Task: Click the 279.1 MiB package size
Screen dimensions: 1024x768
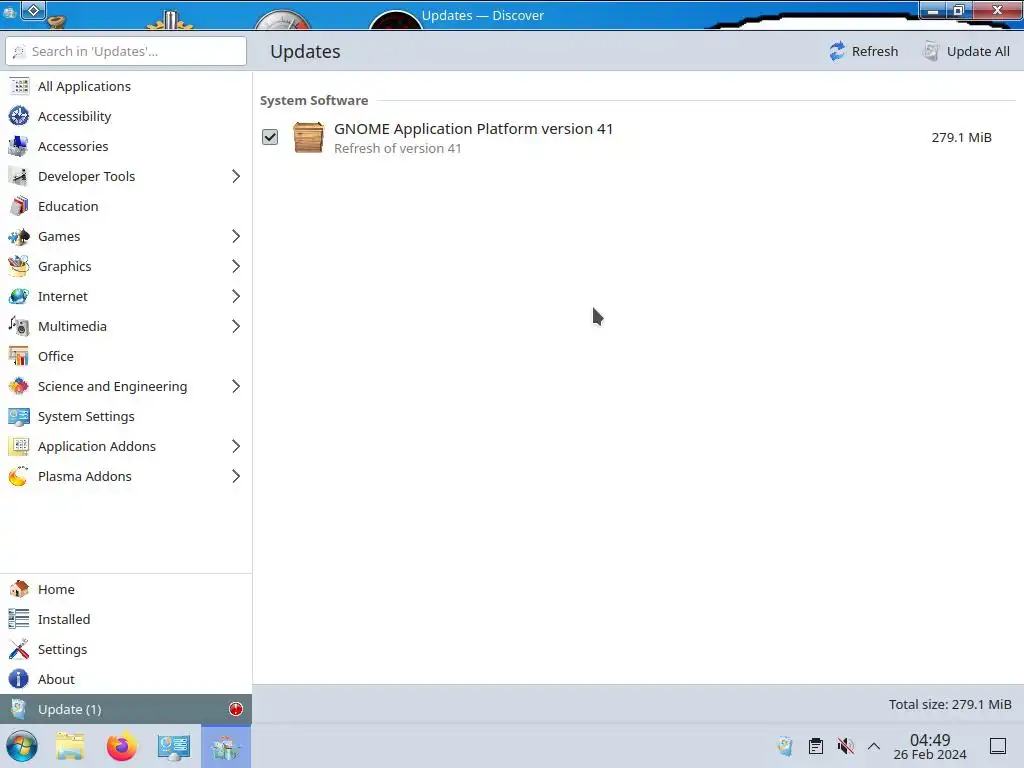Action: pos(961,137)
